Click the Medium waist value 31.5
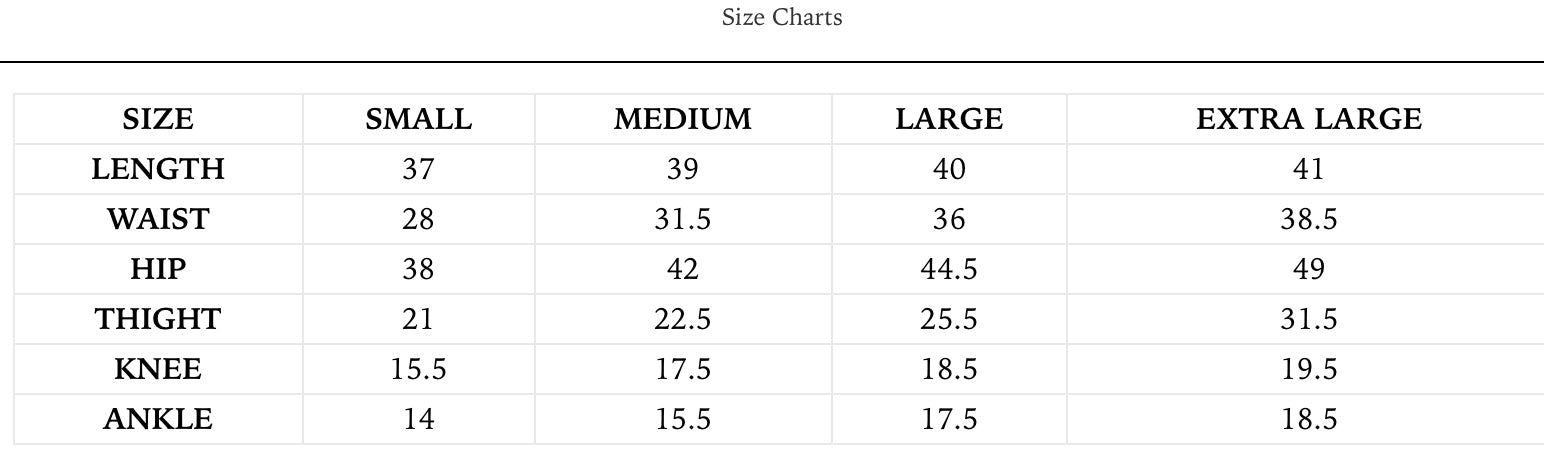 click(x=682, y=219)
